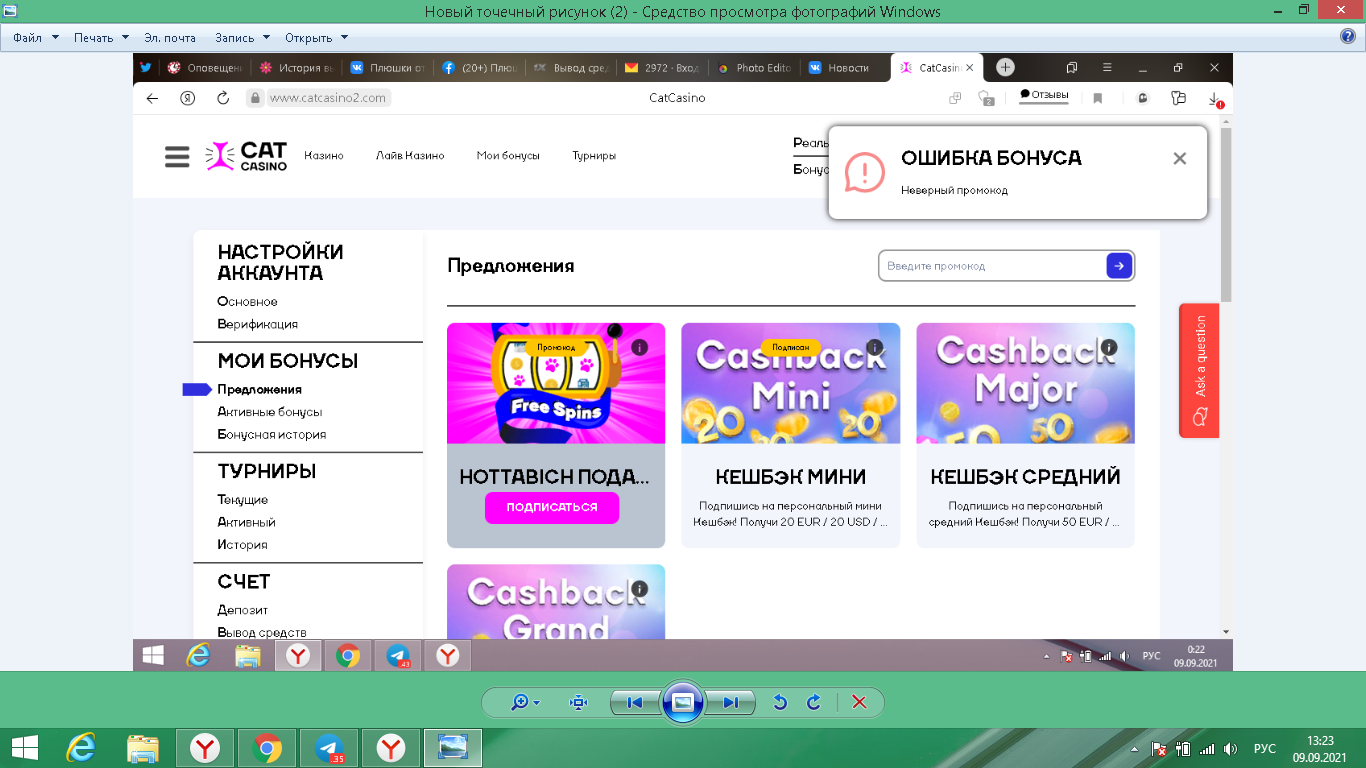Image resolution: width=1366 pixels, height=768 pixels.
Task: Switch to the (20+) Плюш Facebook tab
Action: (x=479, y=68)
